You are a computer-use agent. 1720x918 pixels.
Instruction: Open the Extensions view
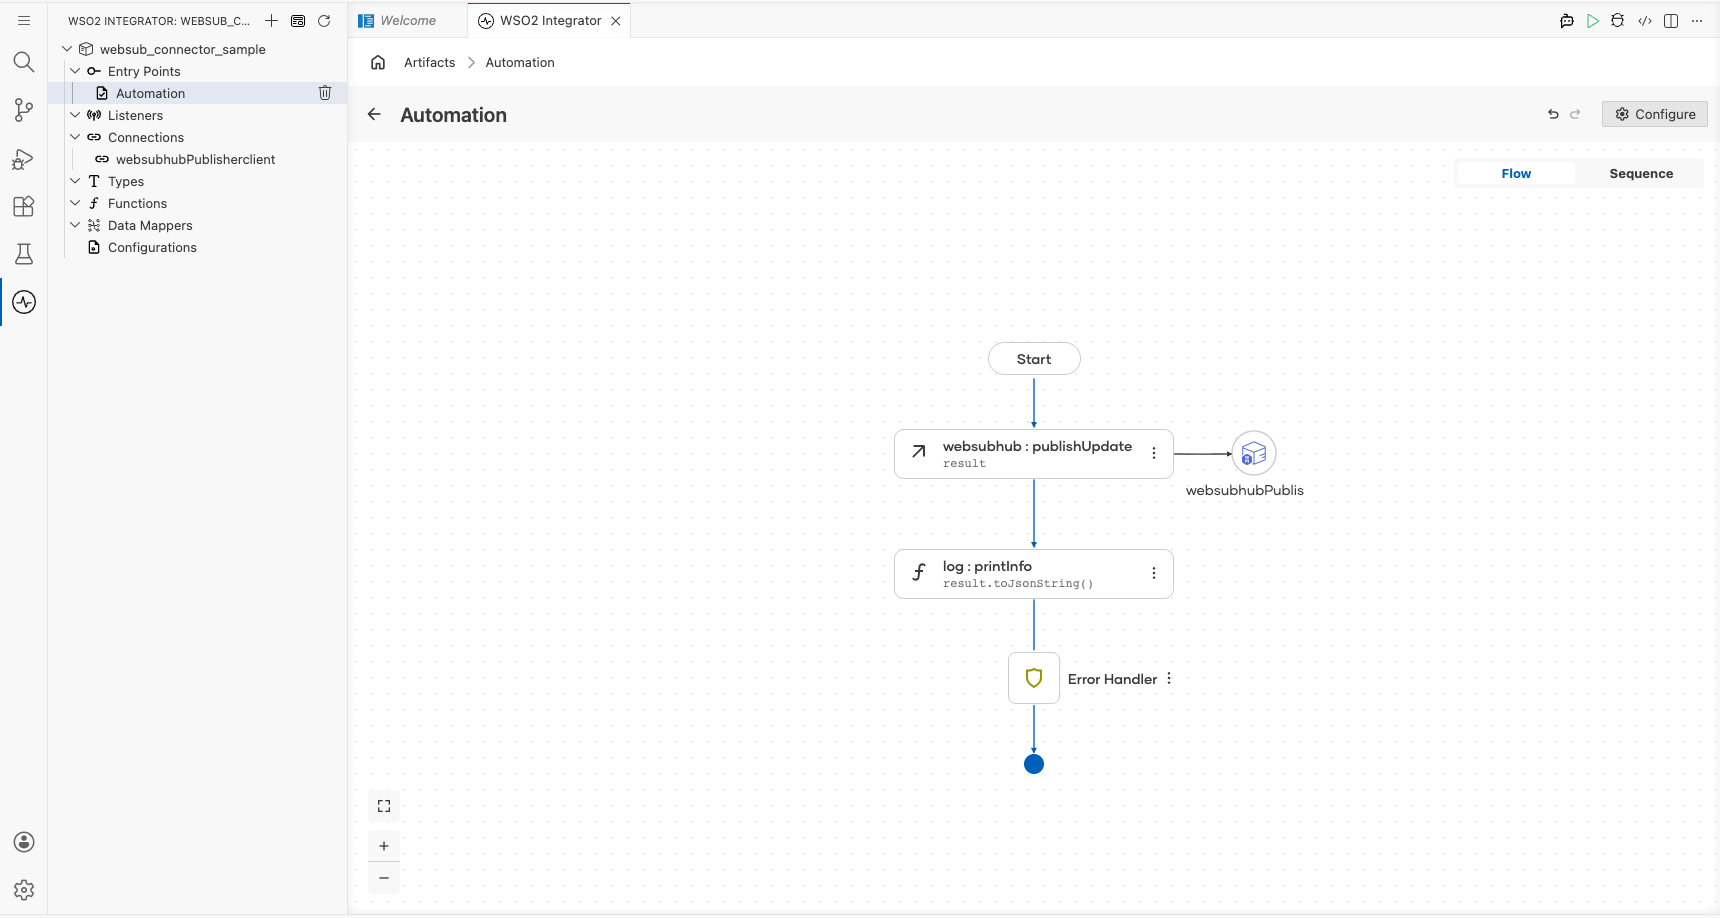pos(24,206)
